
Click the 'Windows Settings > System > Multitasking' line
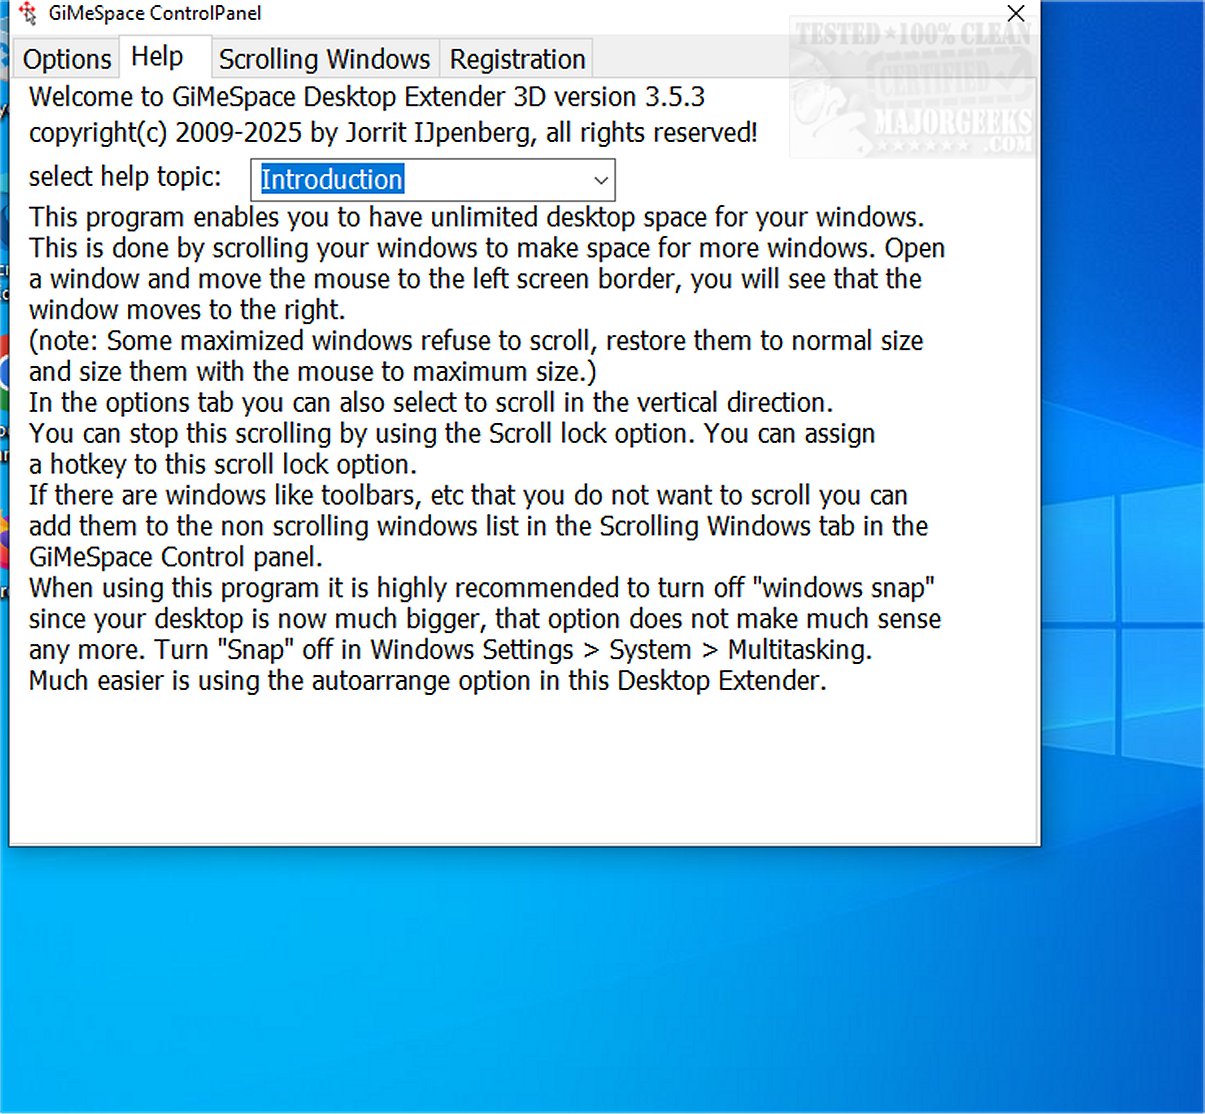tap(450, 651)
